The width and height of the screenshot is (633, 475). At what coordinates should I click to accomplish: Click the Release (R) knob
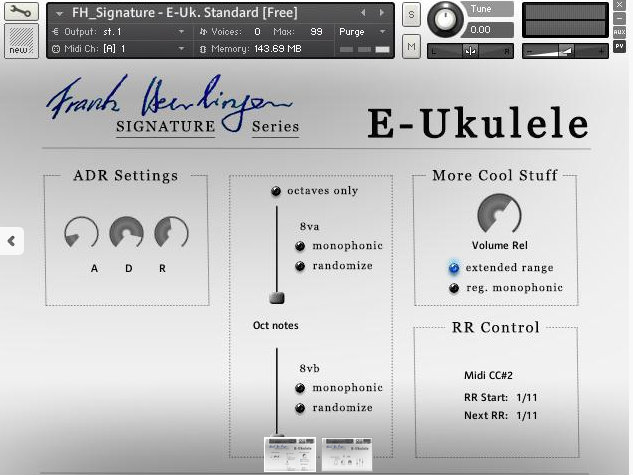point(172,233)
